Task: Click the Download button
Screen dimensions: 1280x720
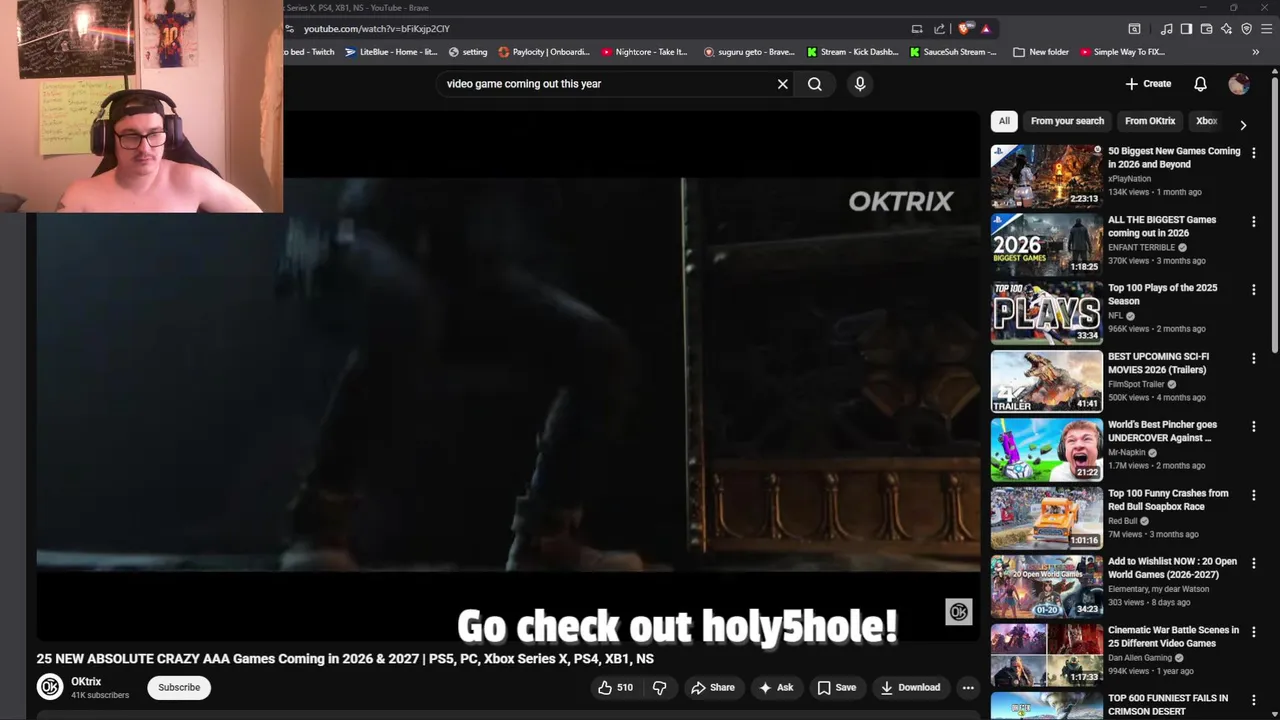Action: pos(910,687)
